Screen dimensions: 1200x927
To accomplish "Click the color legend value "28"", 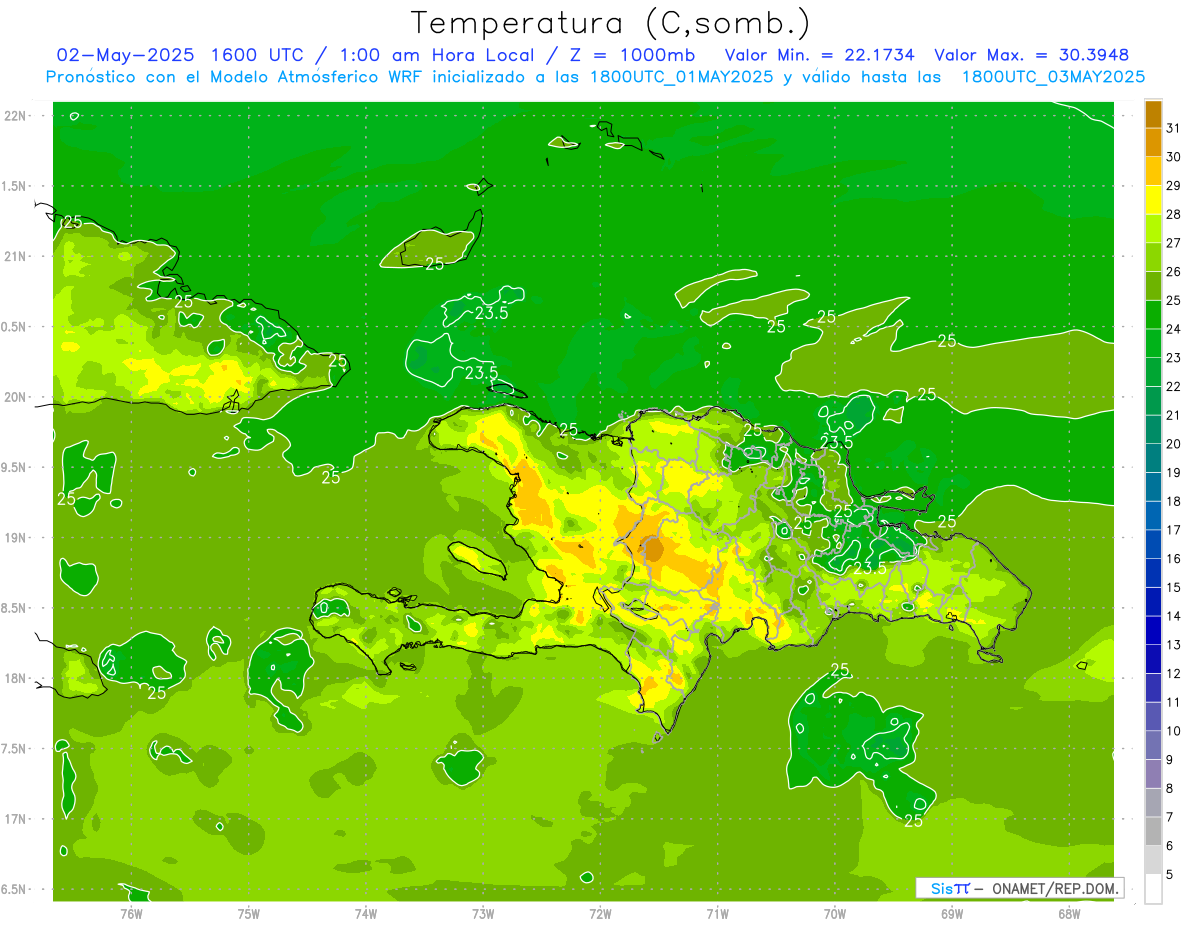I will pyautogui.click(x=1174, y=214).
